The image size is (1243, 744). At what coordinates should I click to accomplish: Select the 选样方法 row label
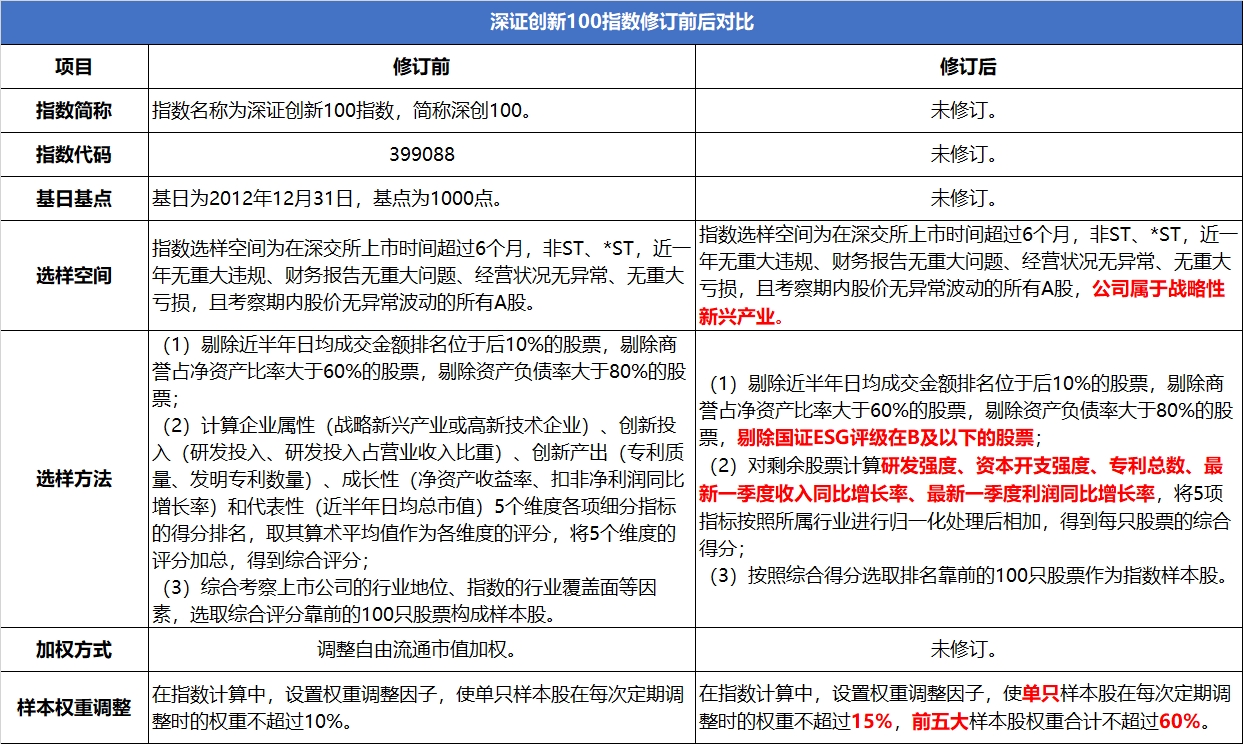(x=74, y=478)
